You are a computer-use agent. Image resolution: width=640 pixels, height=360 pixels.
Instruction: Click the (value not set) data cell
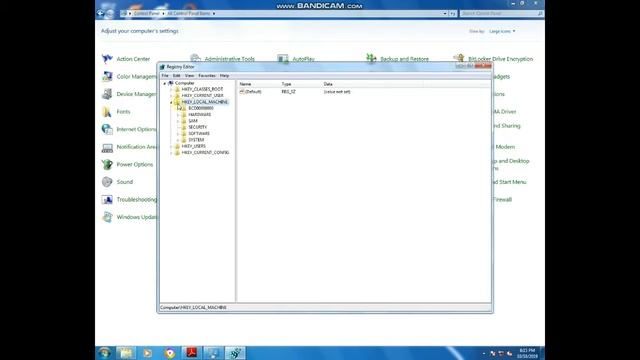pos(337,92)
